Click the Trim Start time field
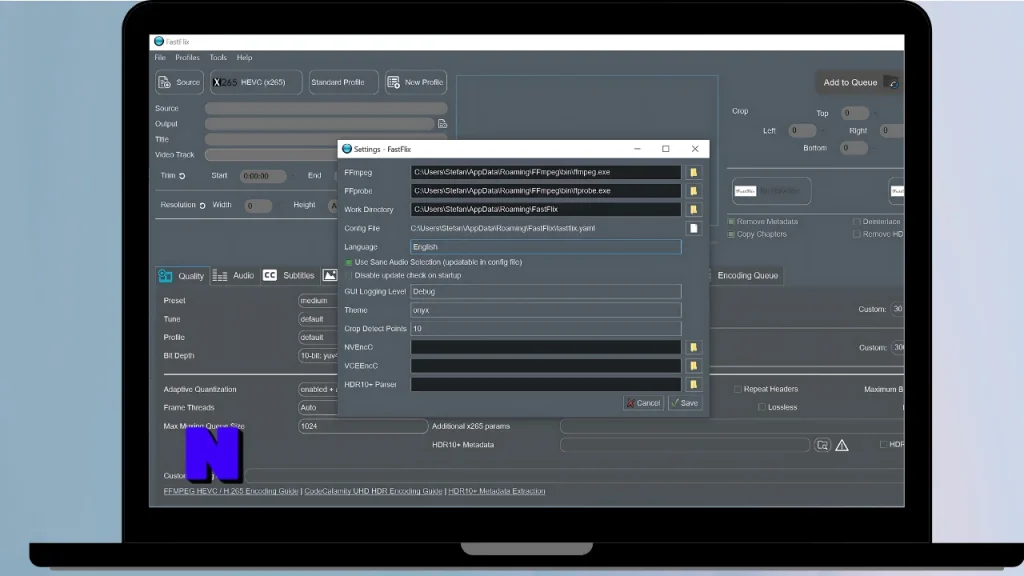This screenshot has width=1024, height=576. (x=263, y=176)
